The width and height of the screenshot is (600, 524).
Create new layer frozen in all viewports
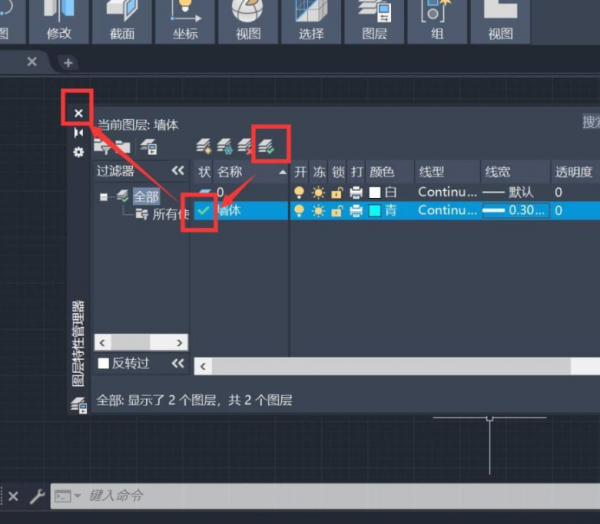pos(225,146)
